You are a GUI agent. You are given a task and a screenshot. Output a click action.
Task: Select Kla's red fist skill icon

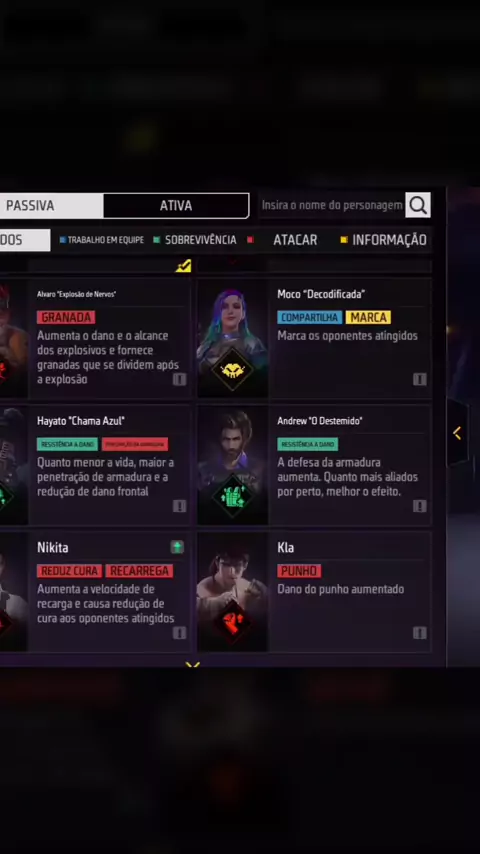pos(233,622)
